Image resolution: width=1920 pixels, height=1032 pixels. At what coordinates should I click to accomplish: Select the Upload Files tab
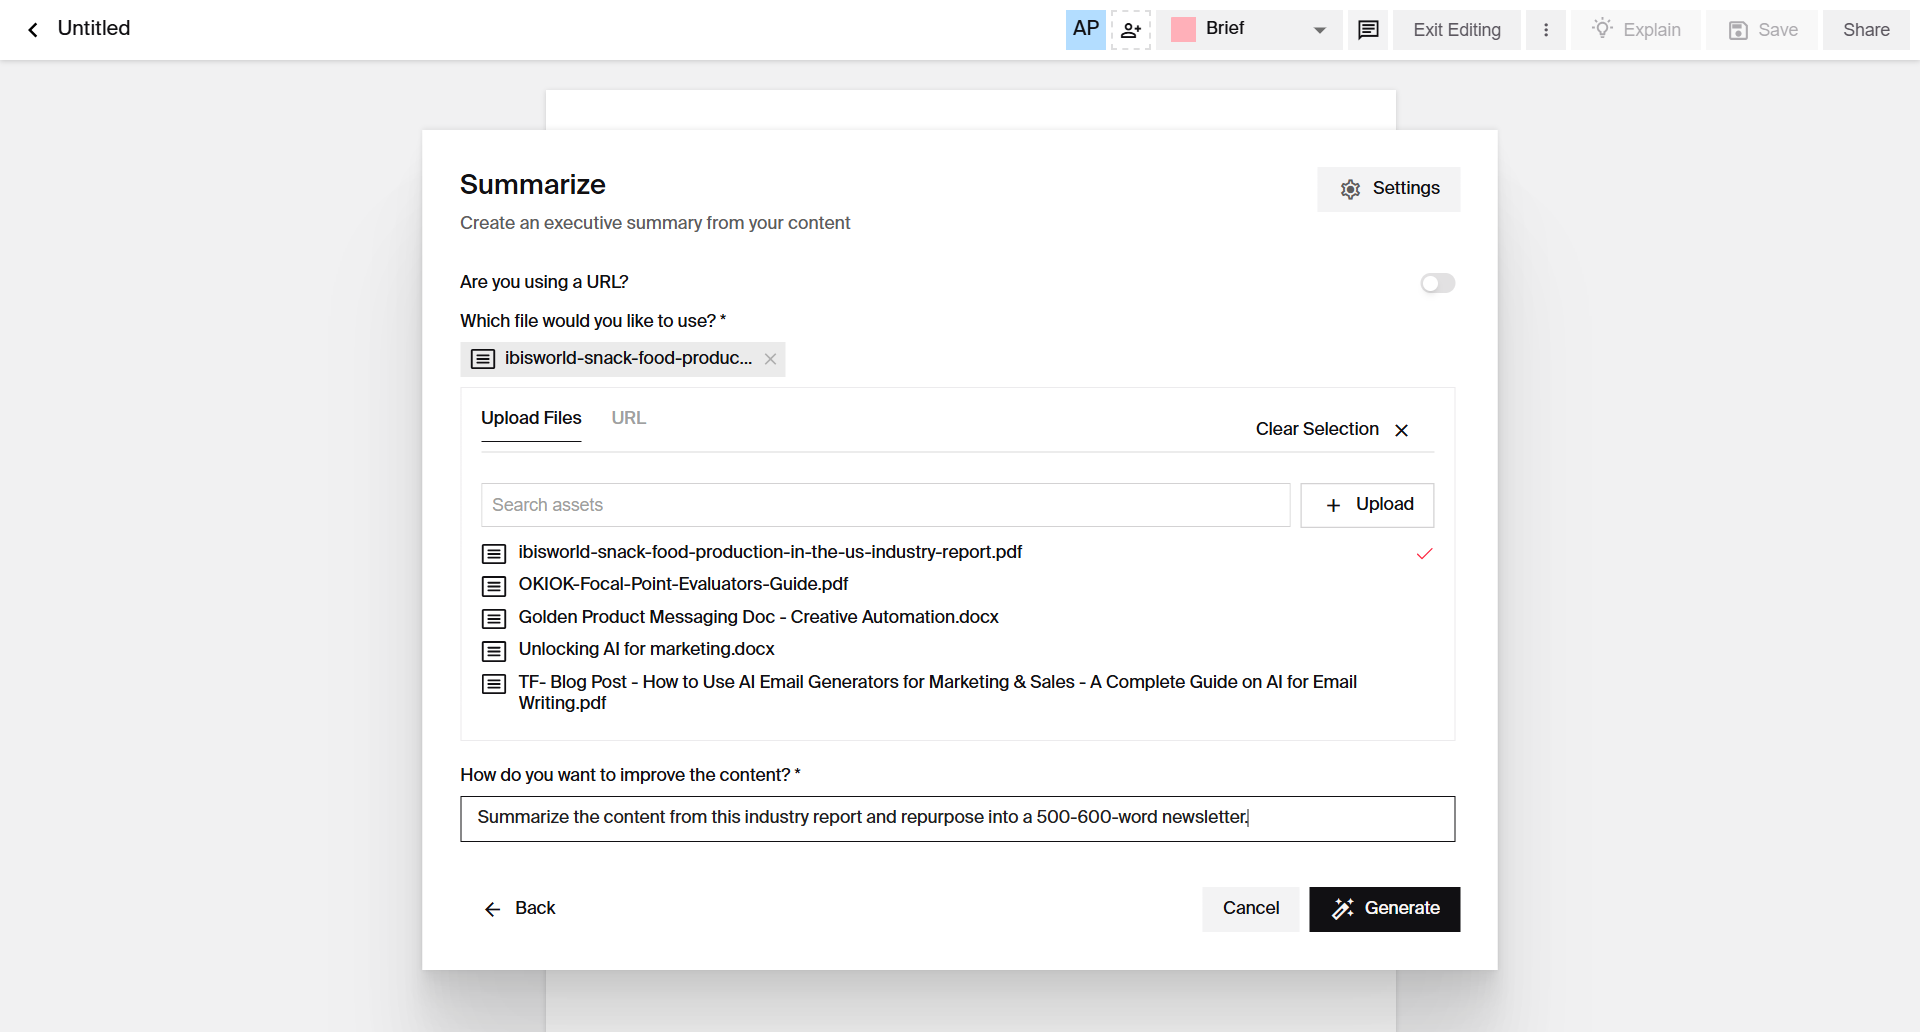coord(531,418)
